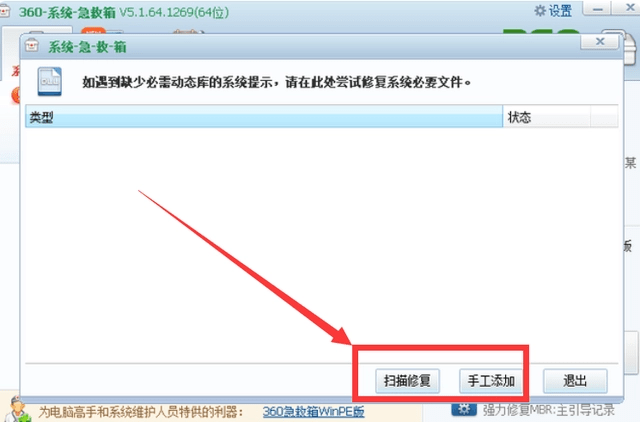640x422 pixels.
Task: Click the blue gear icon beside 强力修复MBR
Action: [x=464, y=409]
